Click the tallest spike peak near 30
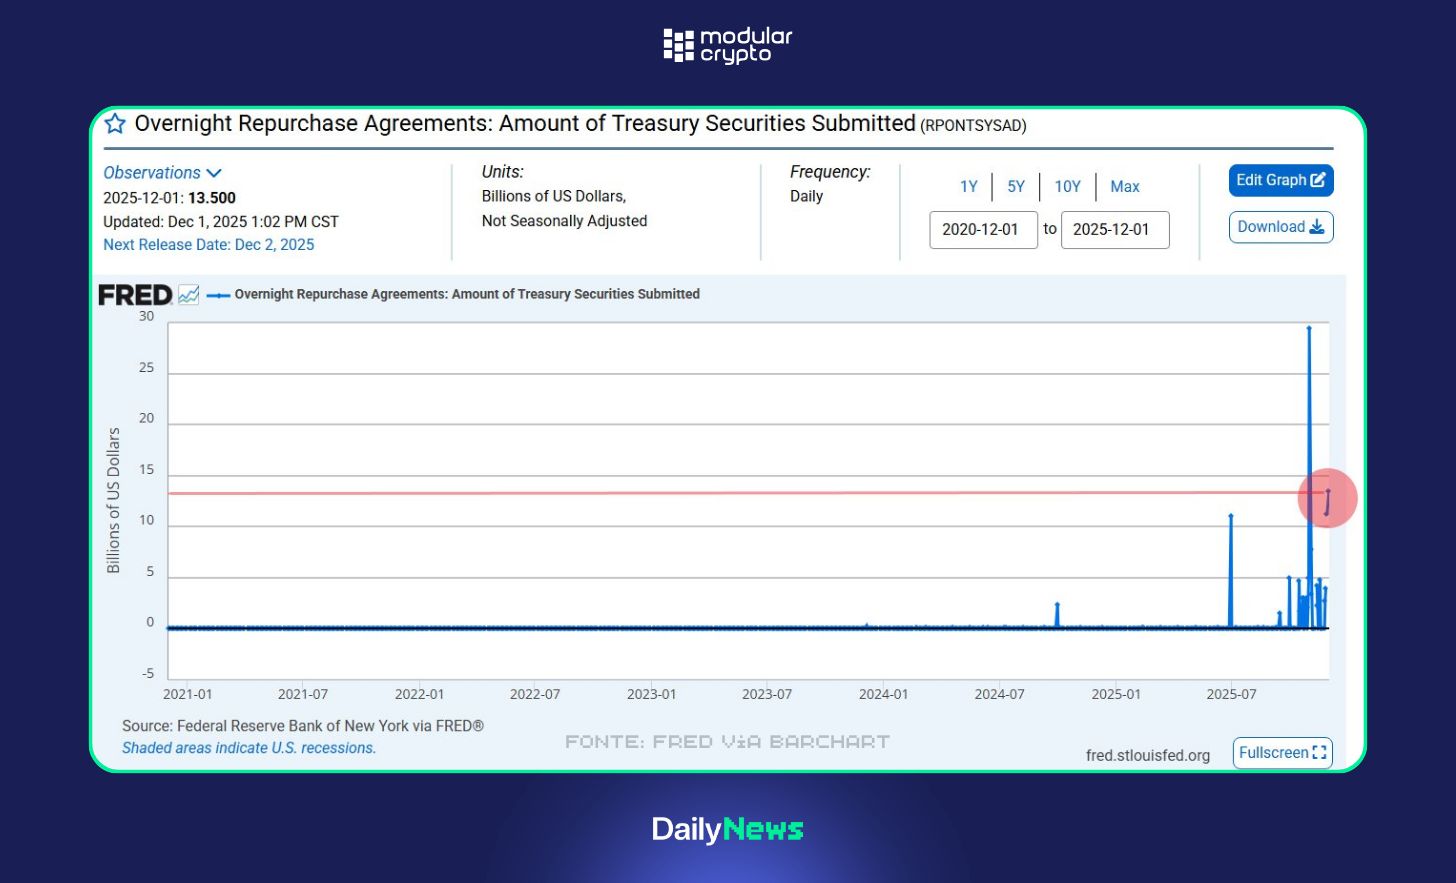Viewport: 1456px width, 883px height. [1309, 328]
